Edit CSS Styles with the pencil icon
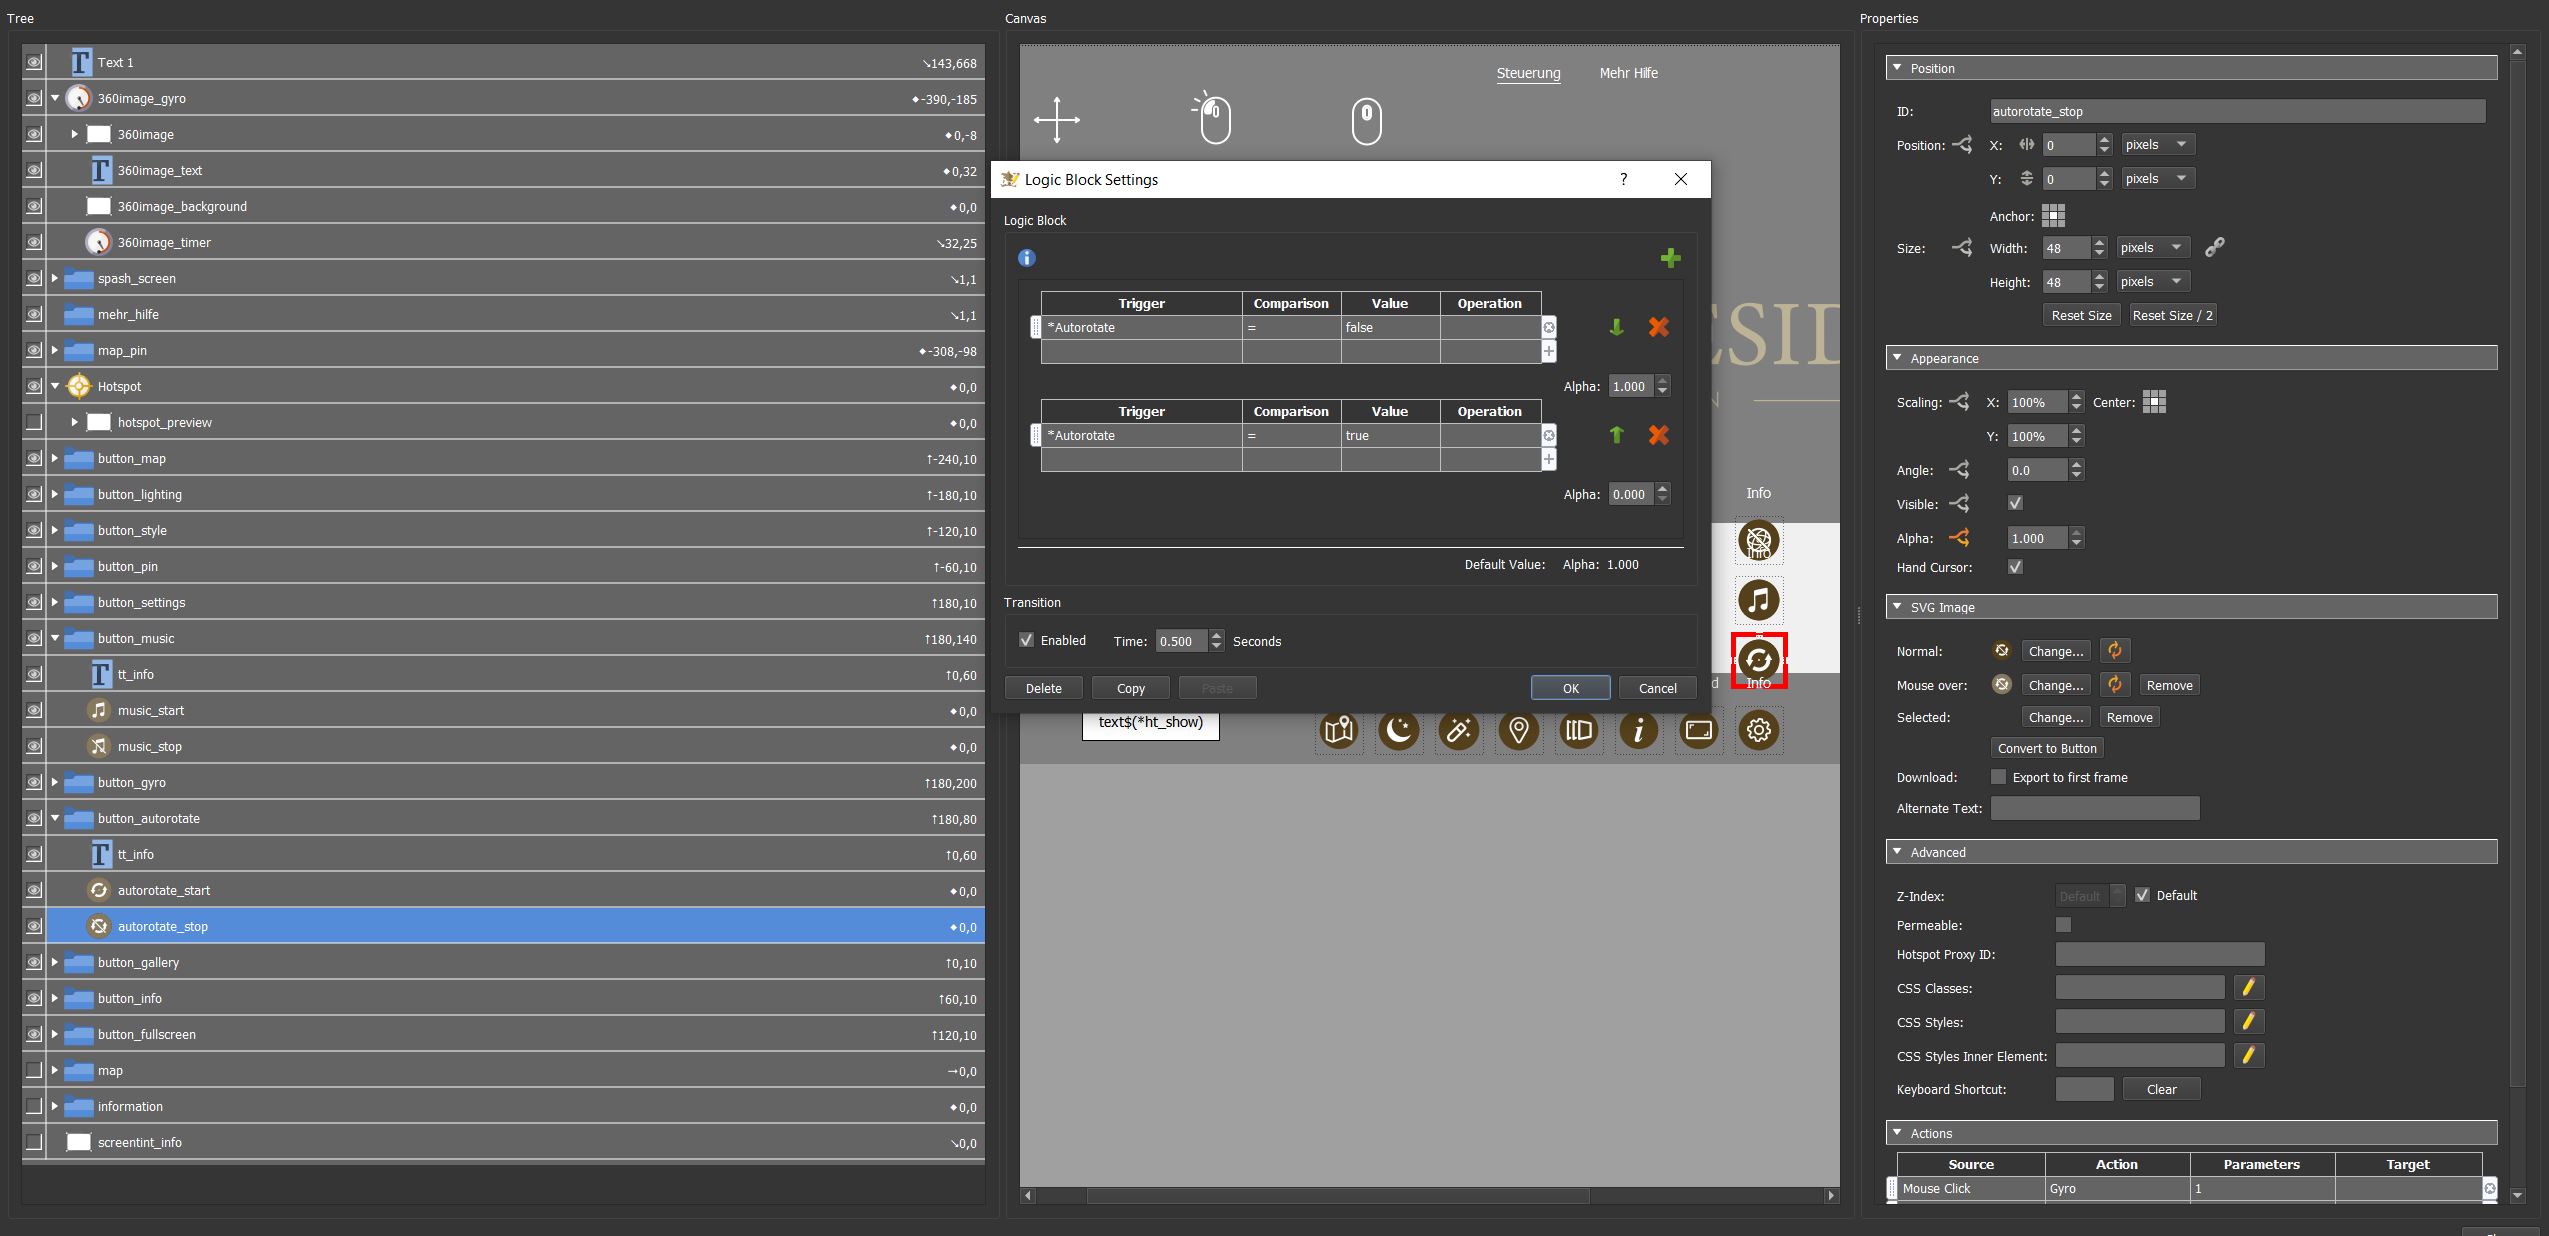Image resolution: width=2549 pixels, height=1236 pixels. [x=2248, y=1022]
